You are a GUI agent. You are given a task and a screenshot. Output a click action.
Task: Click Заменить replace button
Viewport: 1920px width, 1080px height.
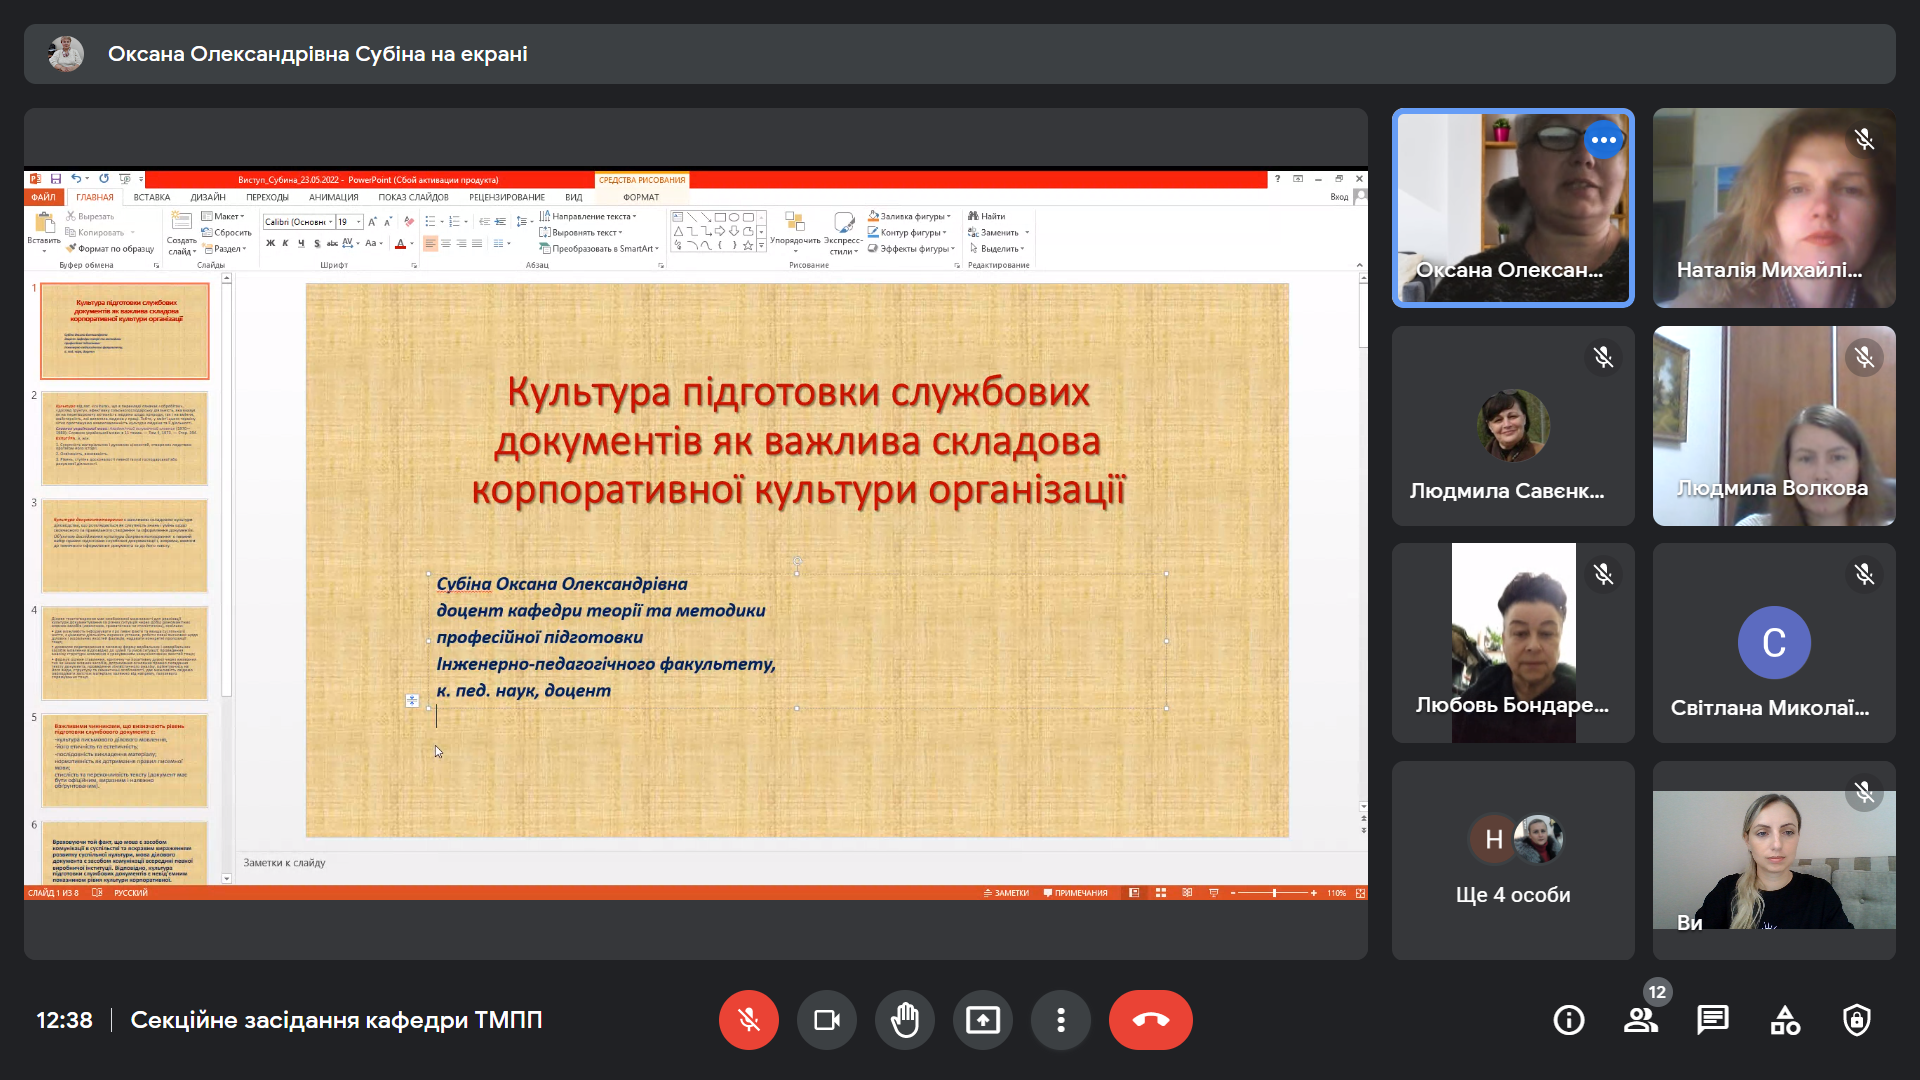point(994,232)
